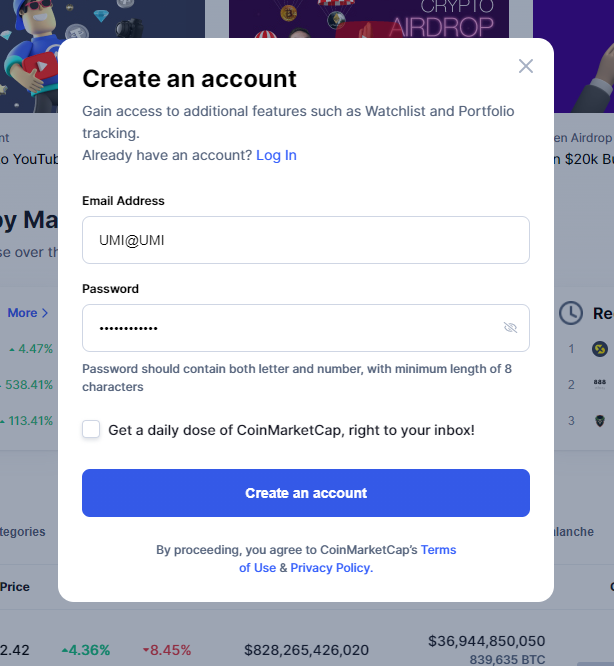
Task: Sort by the Price column header
Action: pyautogui.click(x=14, y=587)
